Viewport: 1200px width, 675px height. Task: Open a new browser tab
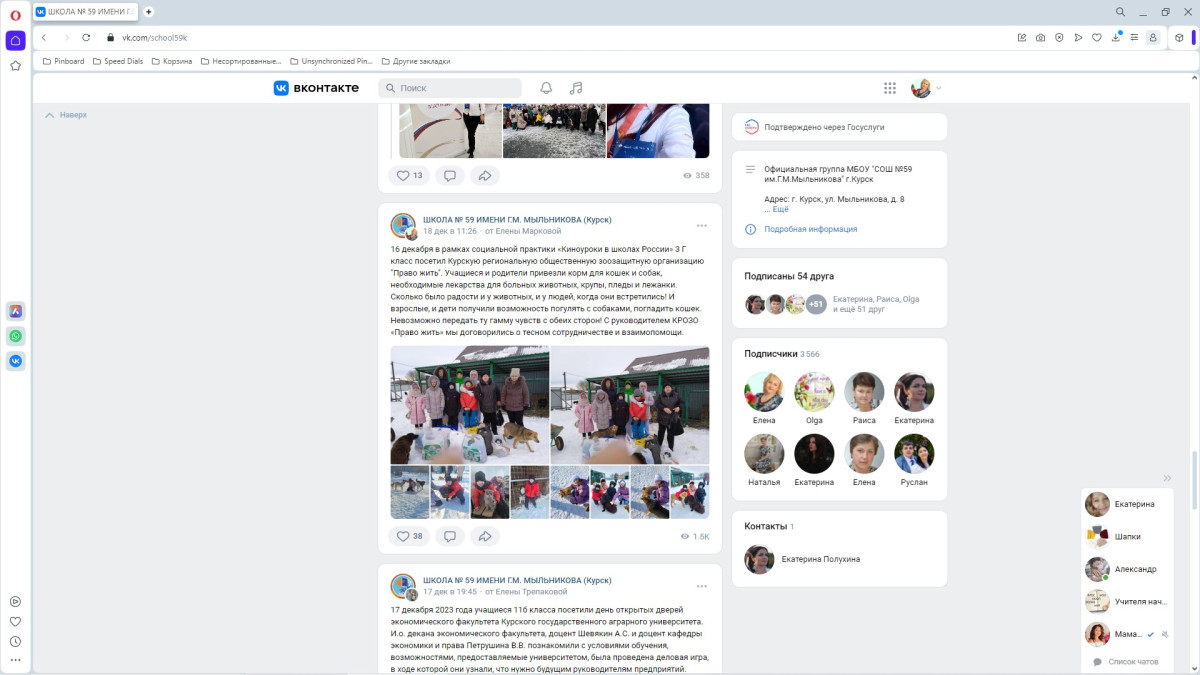pyautogui.click(x=149, y=12)
